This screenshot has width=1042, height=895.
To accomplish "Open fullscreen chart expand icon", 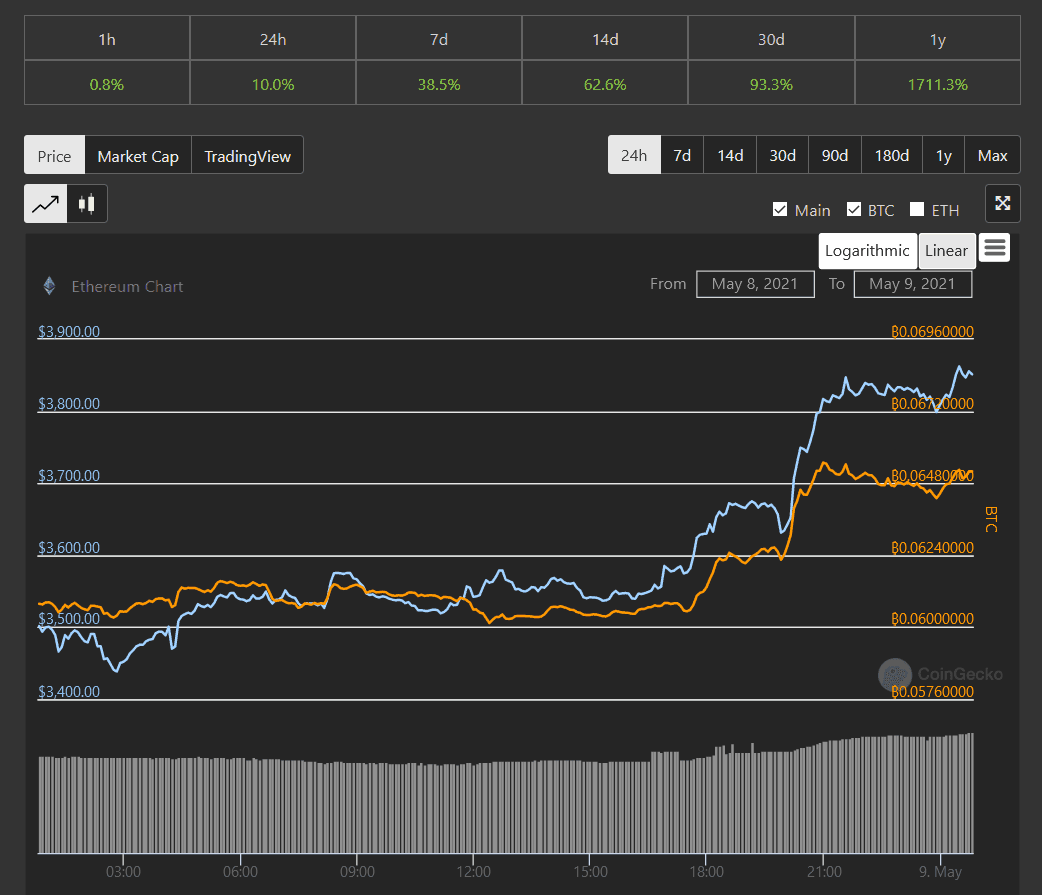I will (x=1002, y=204).
